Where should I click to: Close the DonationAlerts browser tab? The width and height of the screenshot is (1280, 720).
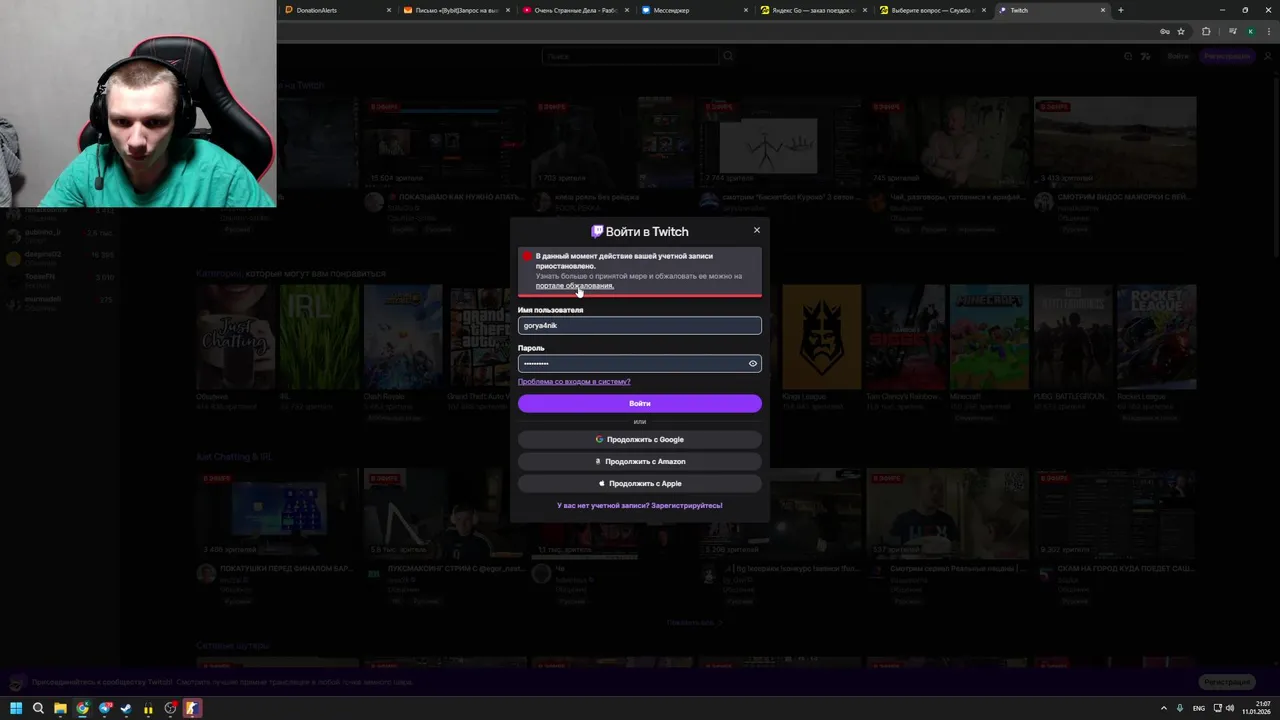tap(389, 10)
